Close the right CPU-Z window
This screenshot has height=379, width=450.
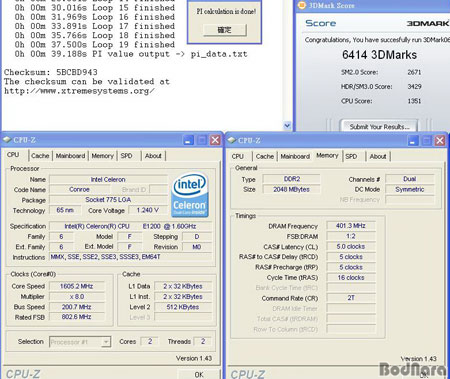coord(440,141)
